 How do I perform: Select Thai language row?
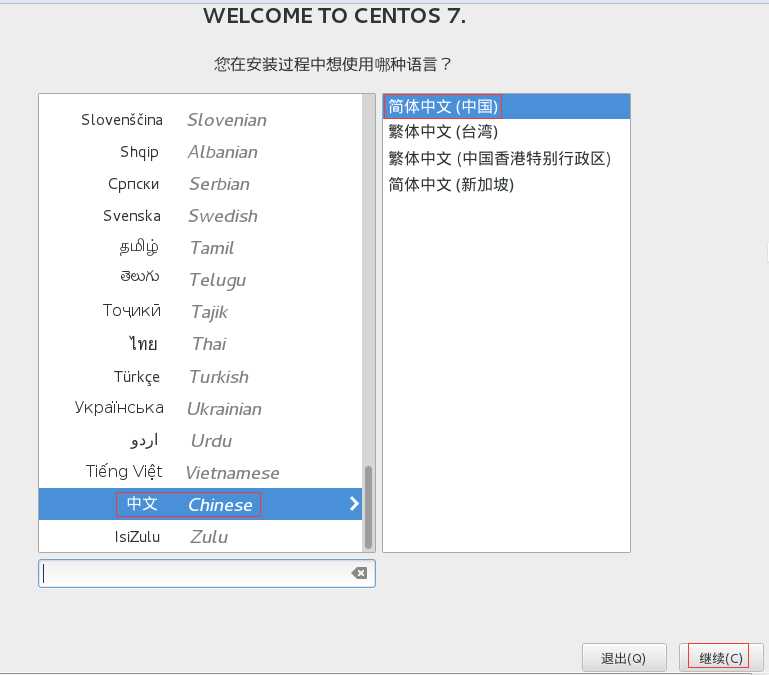click(200, 344)
